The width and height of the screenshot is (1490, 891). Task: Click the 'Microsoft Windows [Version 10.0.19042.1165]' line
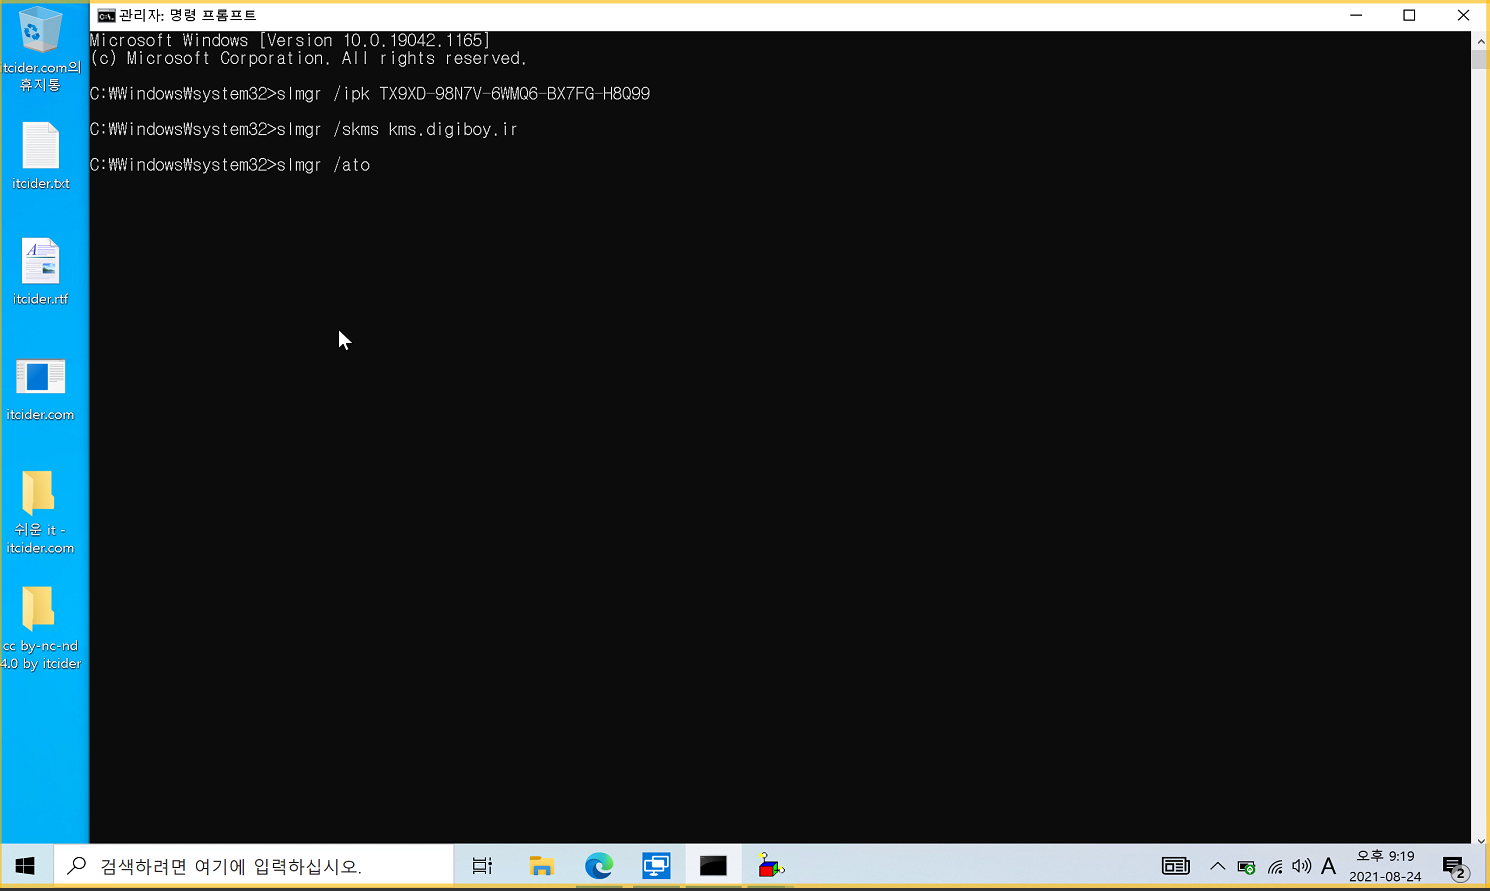tap(290, 41)
